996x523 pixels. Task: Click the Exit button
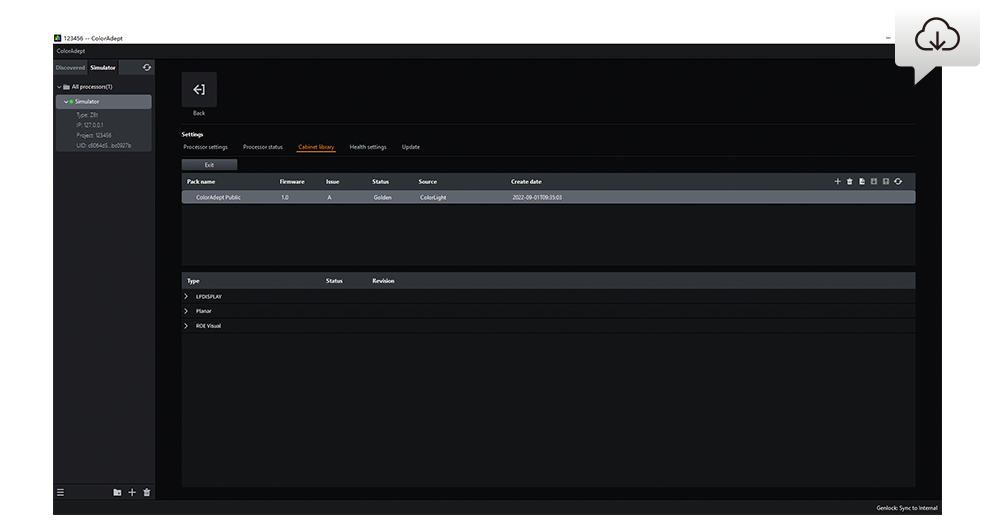pyautogui.click(x=209, y=165)
